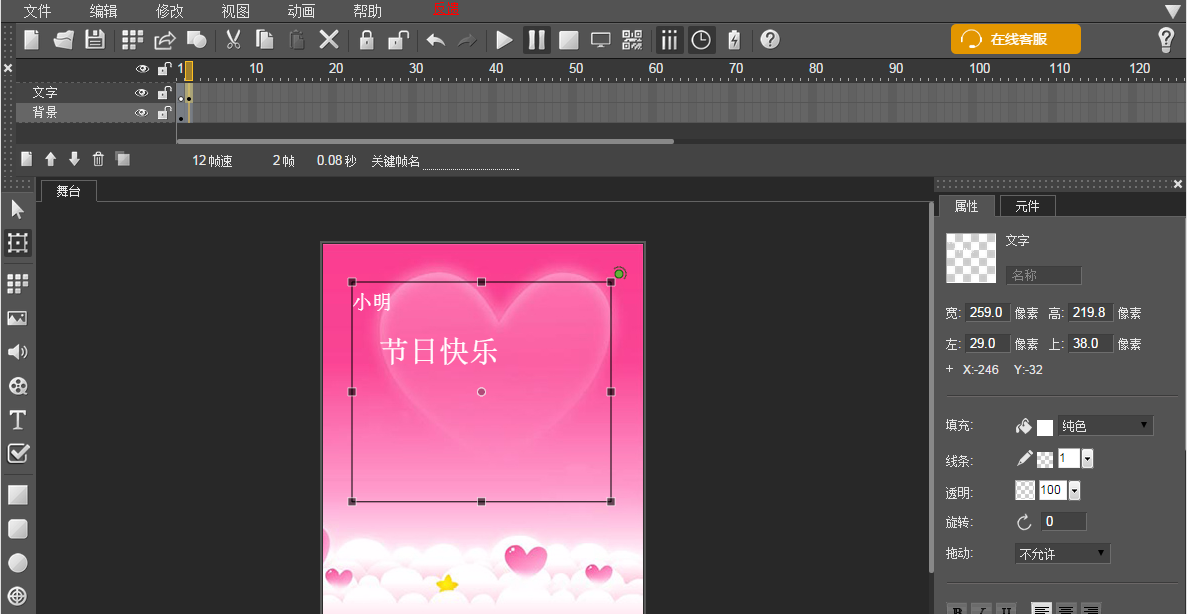Delete layer using the trash can icon
The height and width of the screenshot is (614, 1187).
click(98, 159)
